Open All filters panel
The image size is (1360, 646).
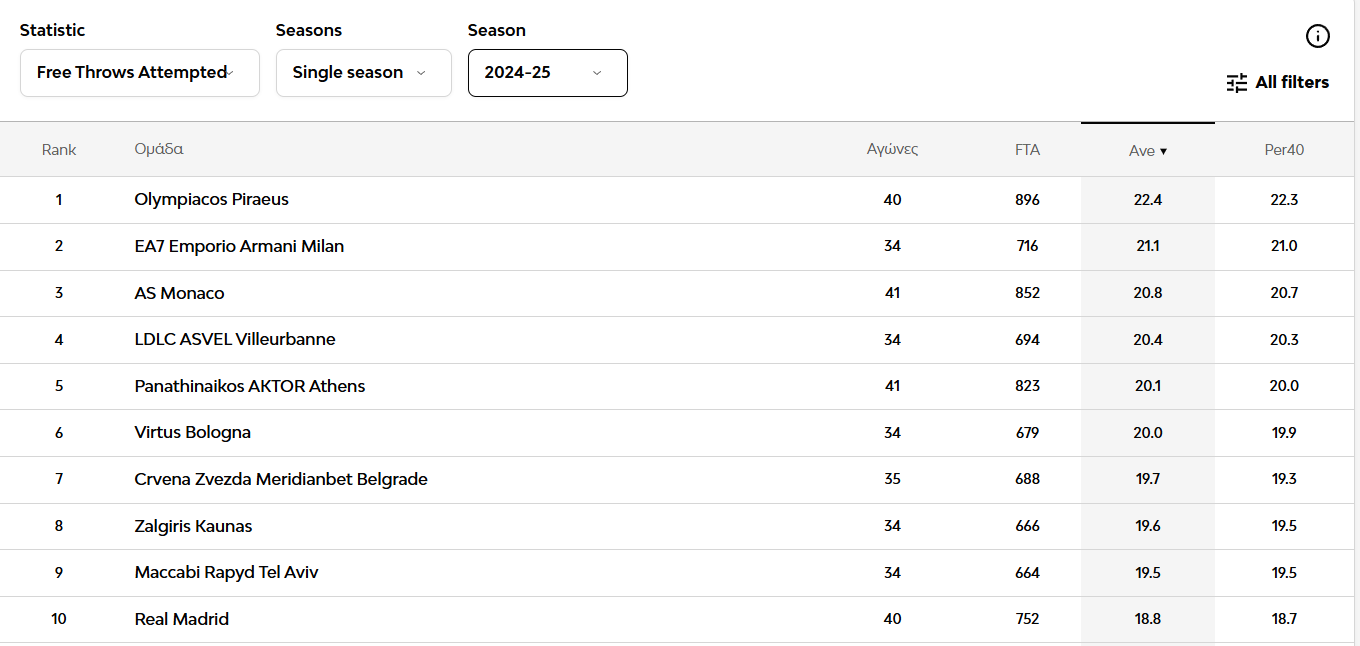(1291, 83)
